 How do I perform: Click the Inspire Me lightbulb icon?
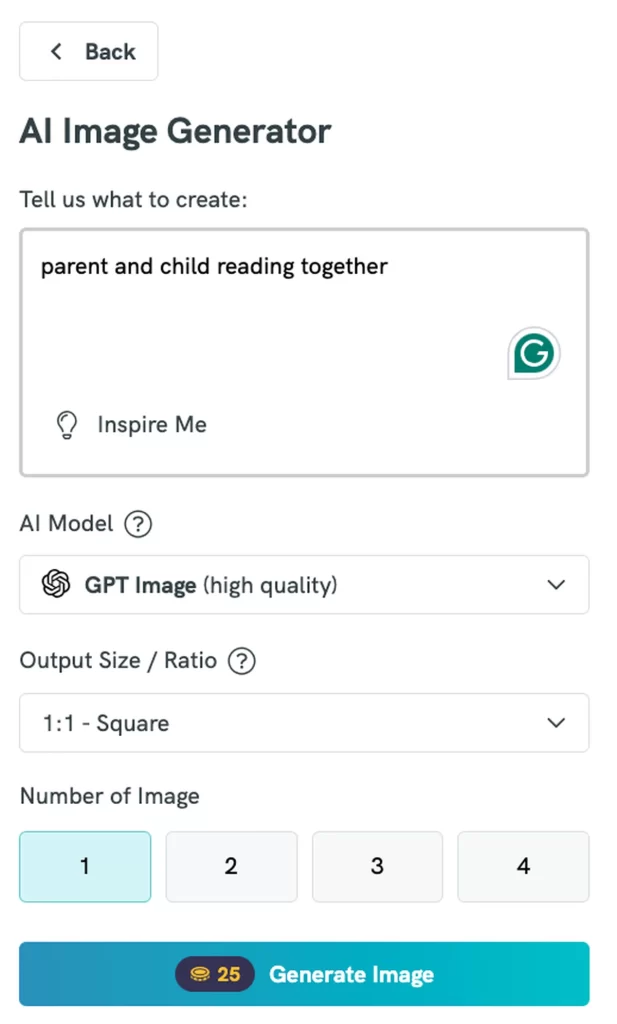point(67,424)
